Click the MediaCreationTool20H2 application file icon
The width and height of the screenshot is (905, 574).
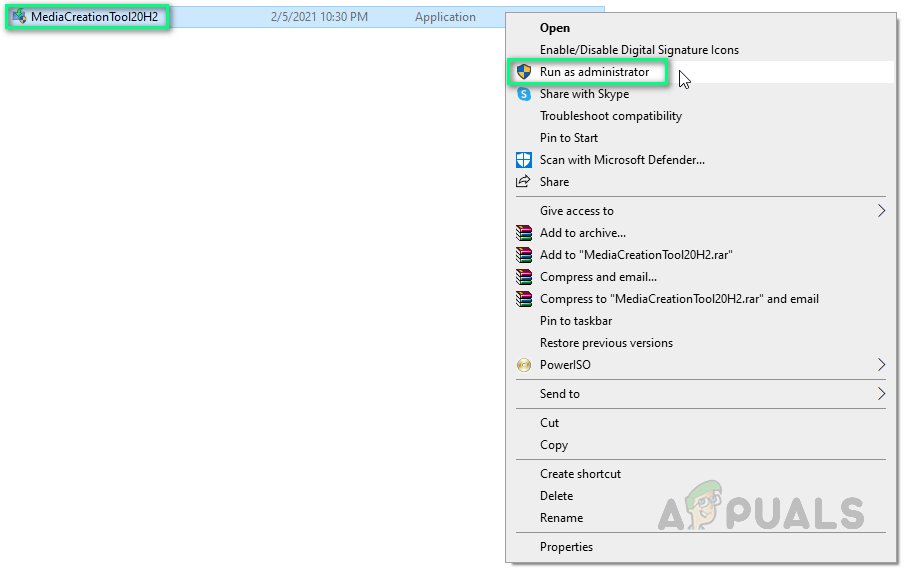[x=19, y=16]
